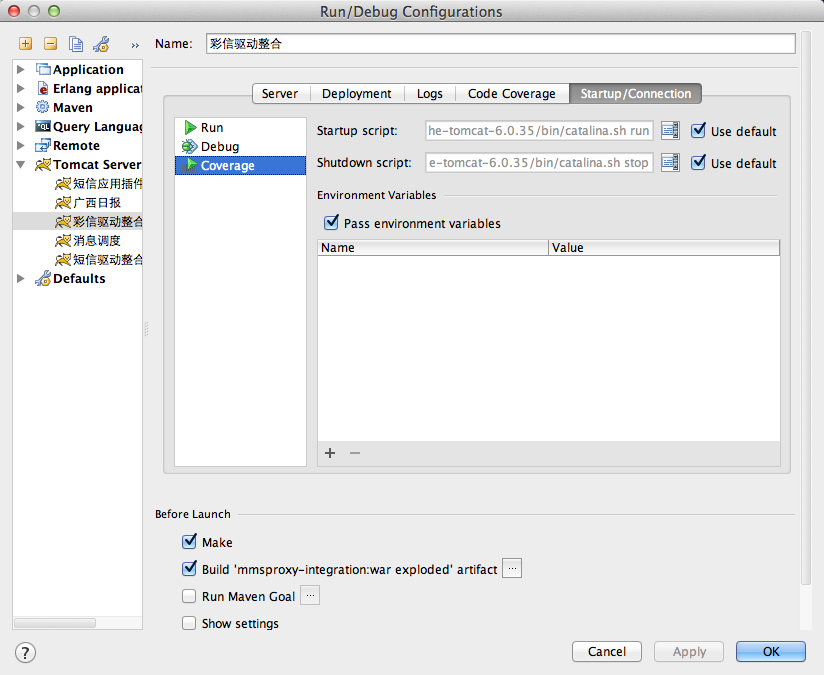The height and width of the screenshot is (675, 824).
Task: Click Tomcat icon beside 消息调度
Action: pyautogui.click(x=63, y=240)
